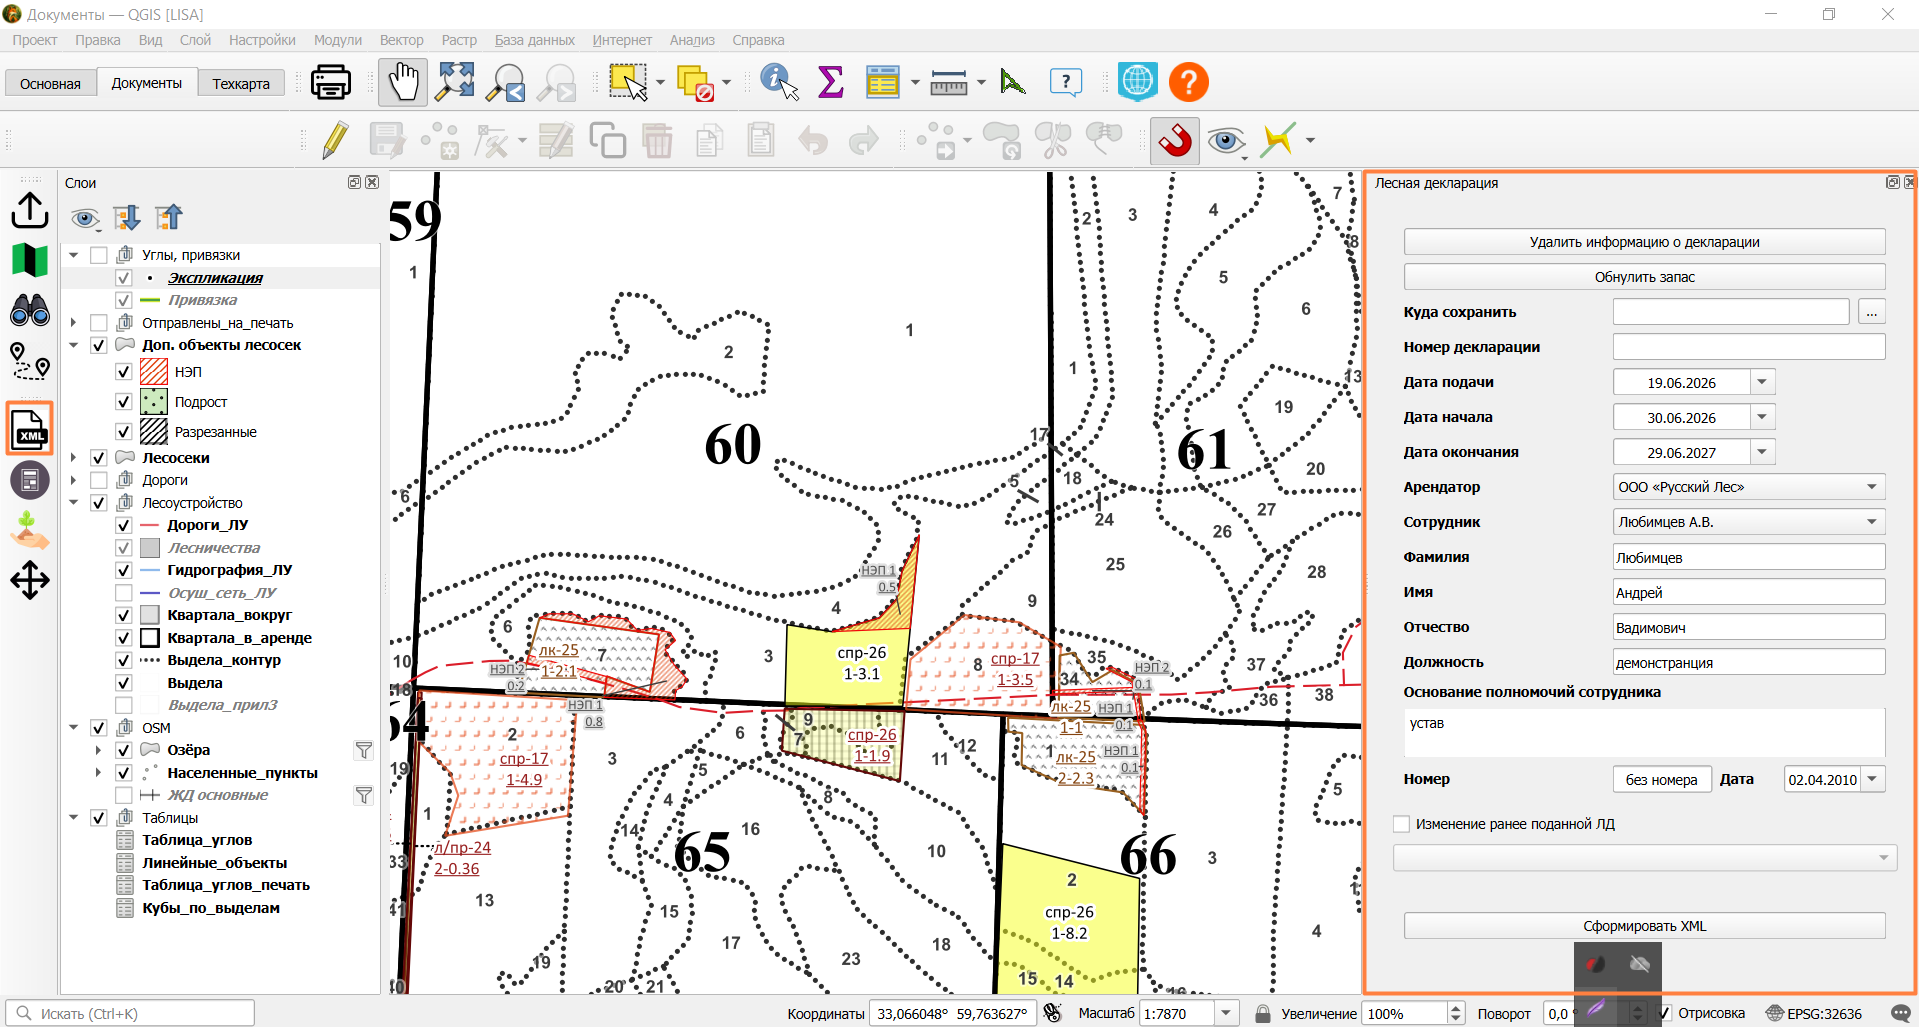
Task: Click the Сформировать XML button
Action: pyautogui.click(x=1644, y=926)
